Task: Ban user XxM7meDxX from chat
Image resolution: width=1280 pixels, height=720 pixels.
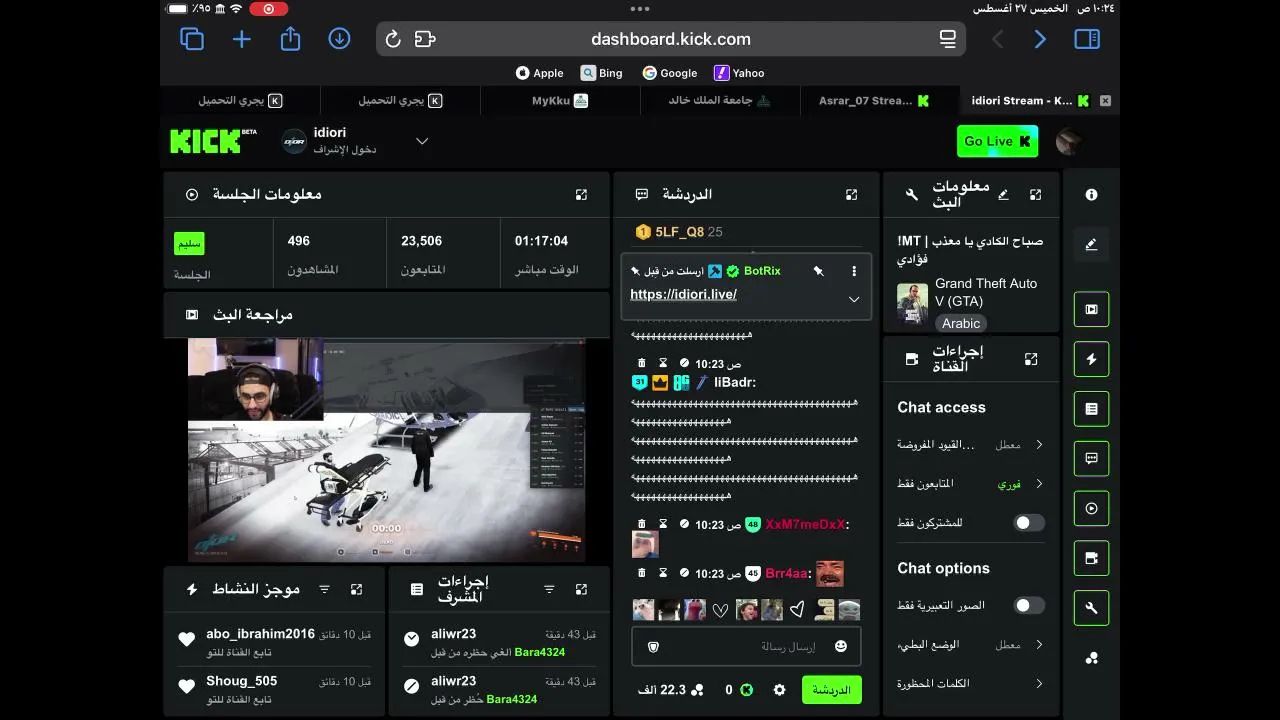Action: [x=684, y=524]
